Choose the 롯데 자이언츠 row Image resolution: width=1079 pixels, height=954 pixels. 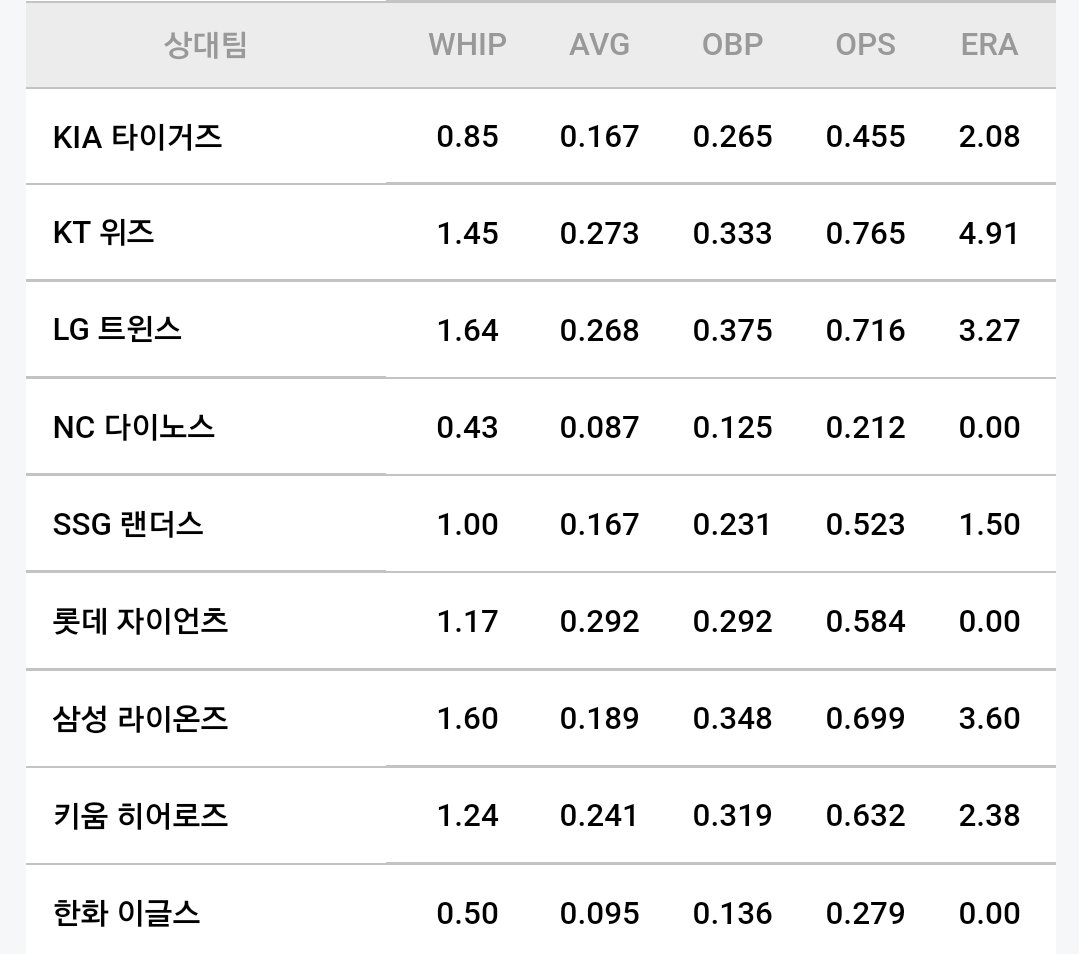pyautogui.click(x=540, y=621)
